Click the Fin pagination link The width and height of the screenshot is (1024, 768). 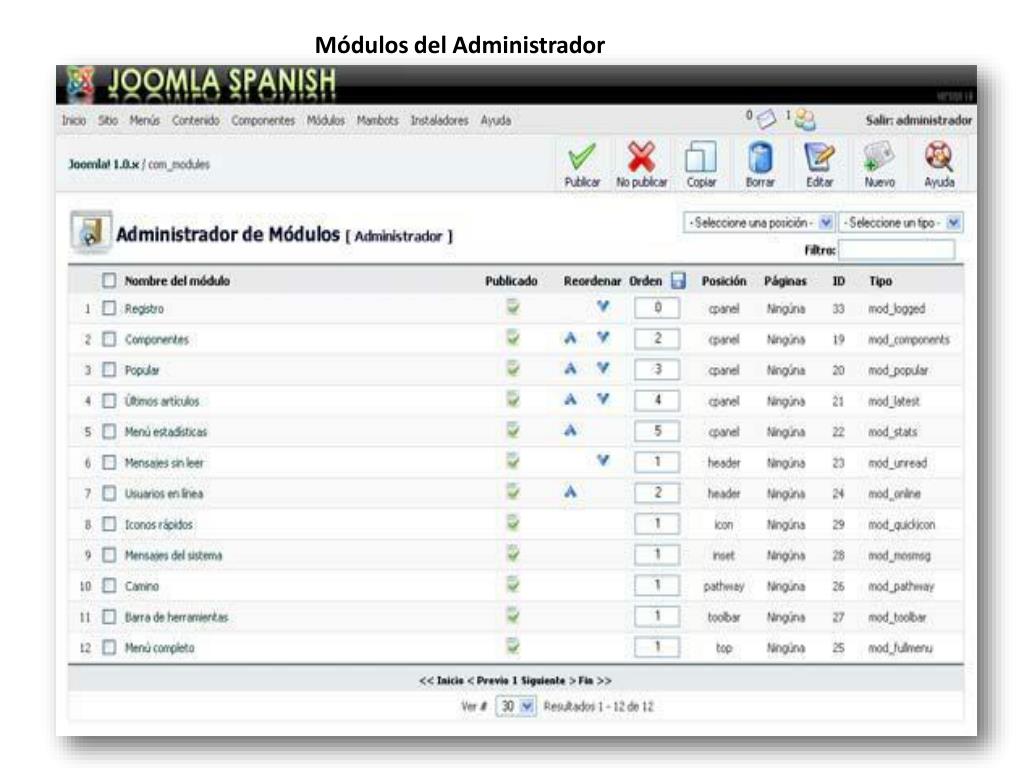coord(586,680)
